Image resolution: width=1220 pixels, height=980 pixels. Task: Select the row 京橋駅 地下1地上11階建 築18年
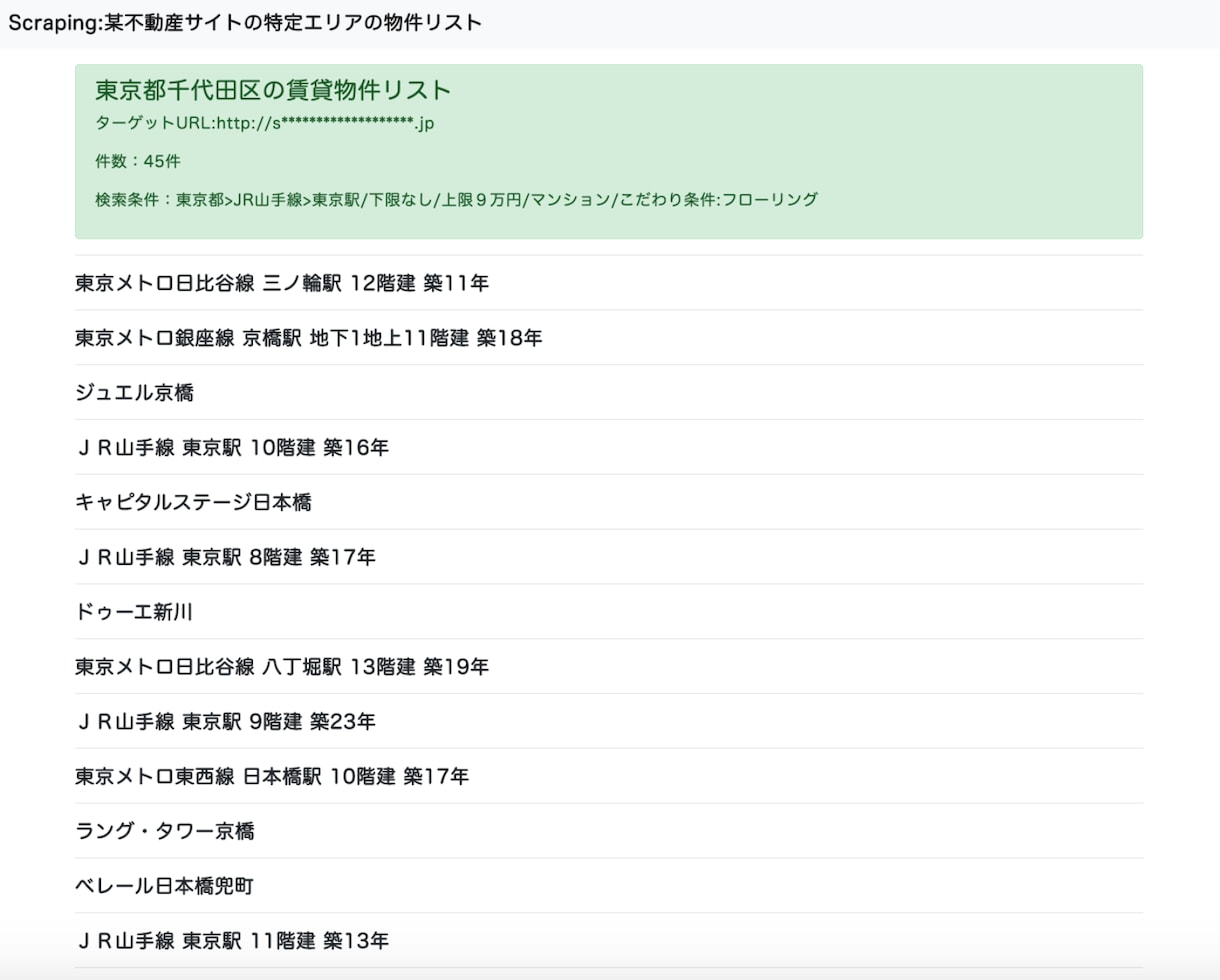coord(609,338)
